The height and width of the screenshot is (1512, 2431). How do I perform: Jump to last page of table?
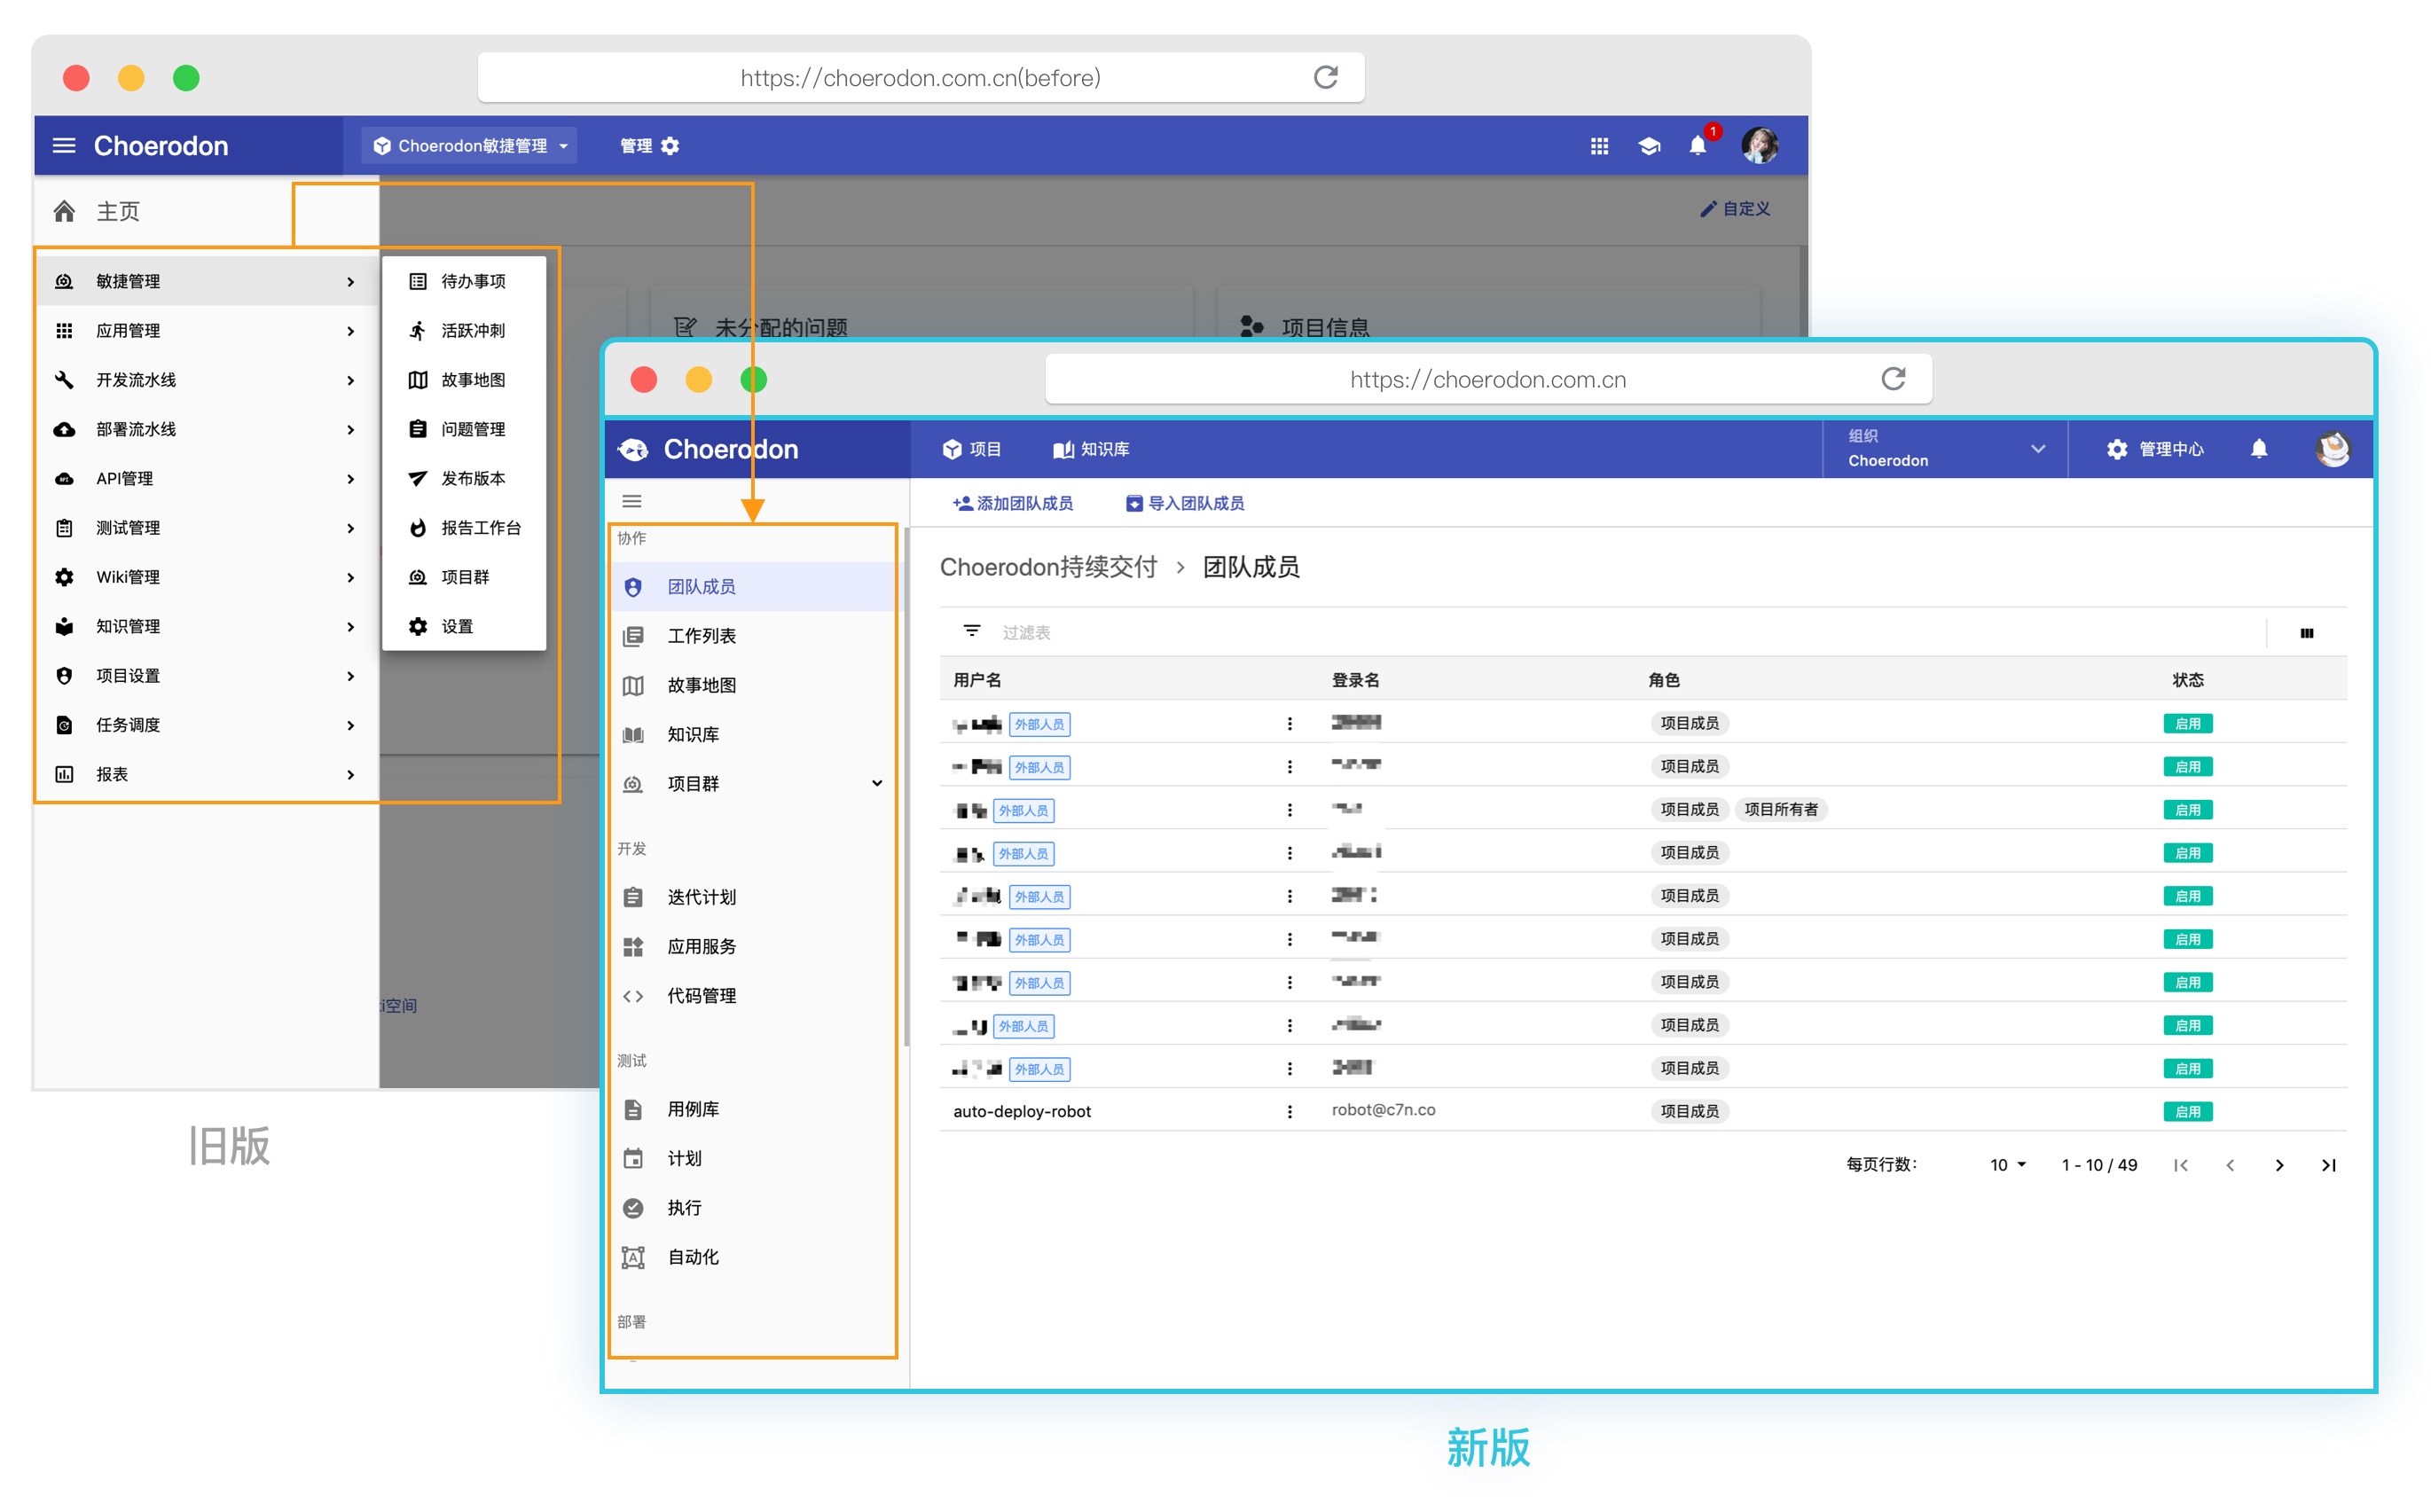point(2327,1165)
